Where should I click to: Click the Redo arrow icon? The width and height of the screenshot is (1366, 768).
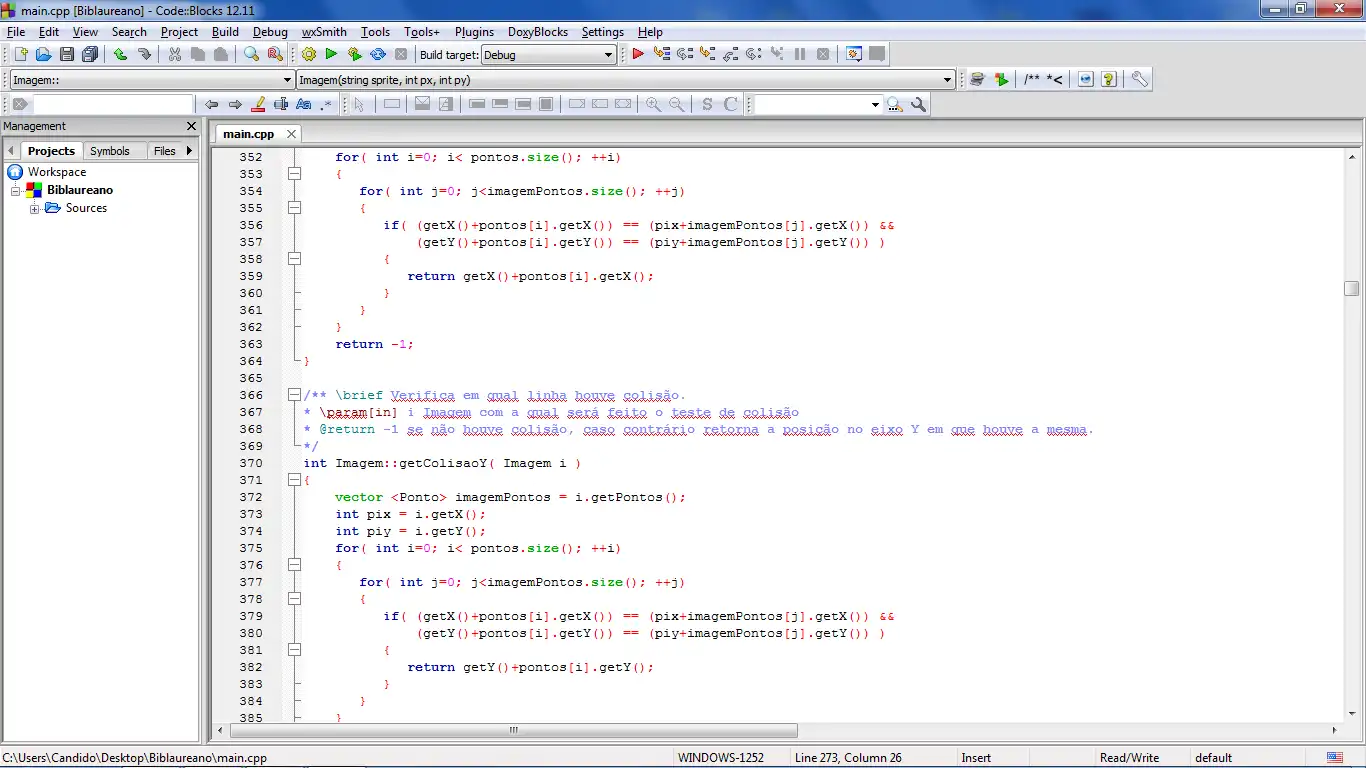pyautogui.click(x=144, y=54)
